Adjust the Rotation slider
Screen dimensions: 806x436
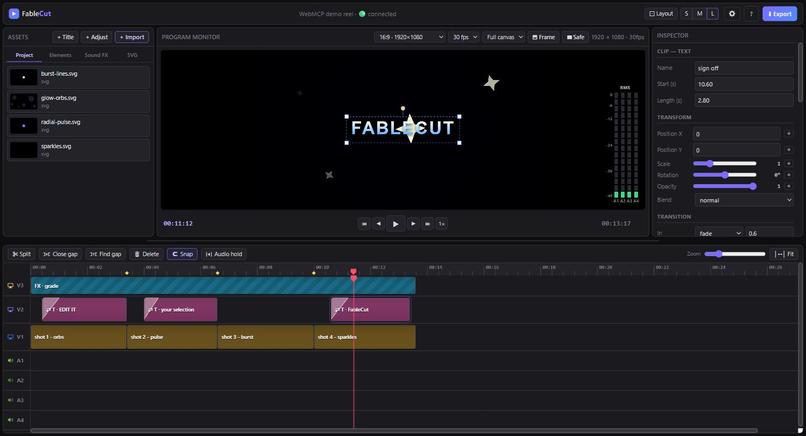725,175
